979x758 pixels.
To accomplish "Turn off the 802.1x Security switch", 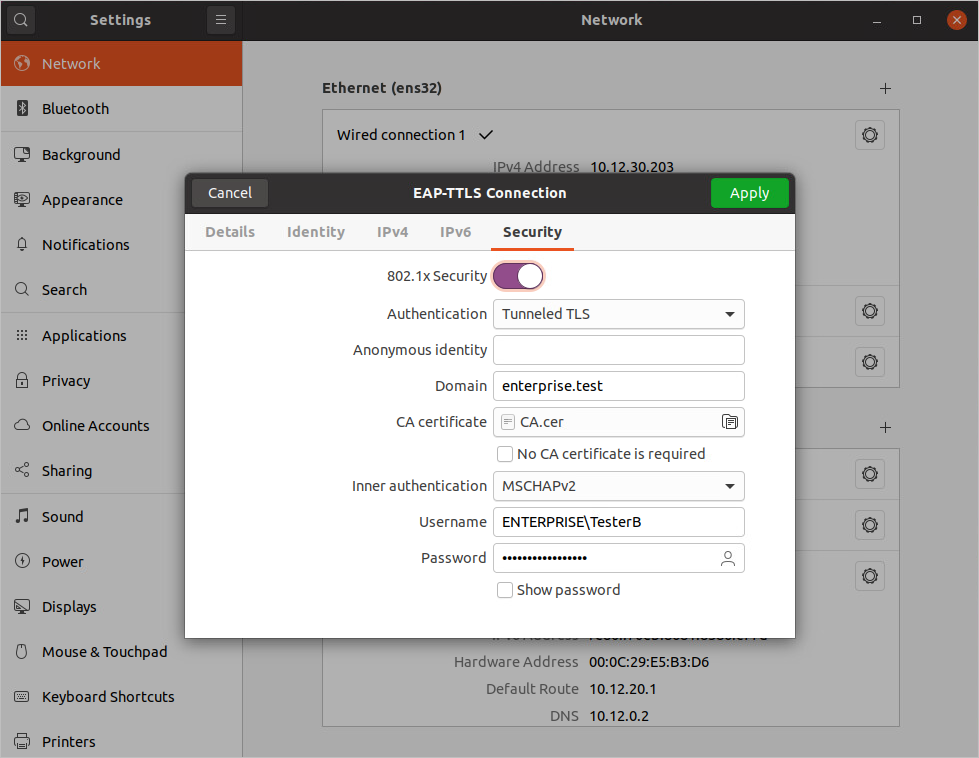I will pos(518,276).
